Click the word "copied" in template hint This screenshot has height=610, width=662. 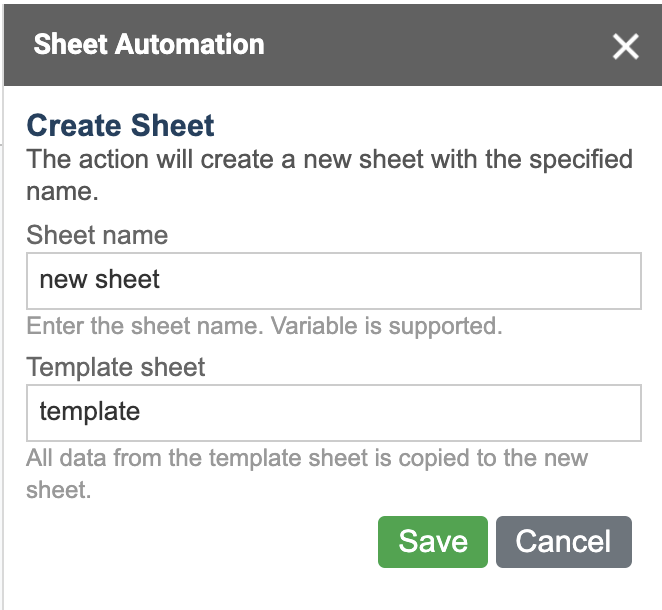coord(434,458)
